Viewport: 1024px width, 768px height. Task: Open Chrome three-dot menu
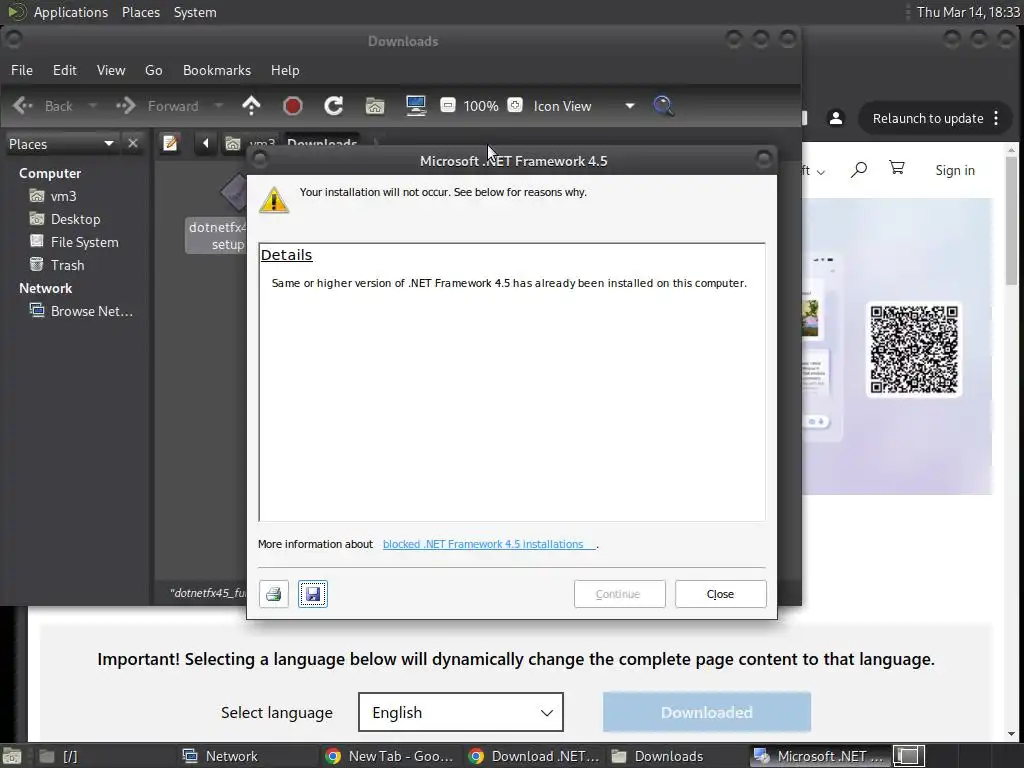tap(996, 118)
